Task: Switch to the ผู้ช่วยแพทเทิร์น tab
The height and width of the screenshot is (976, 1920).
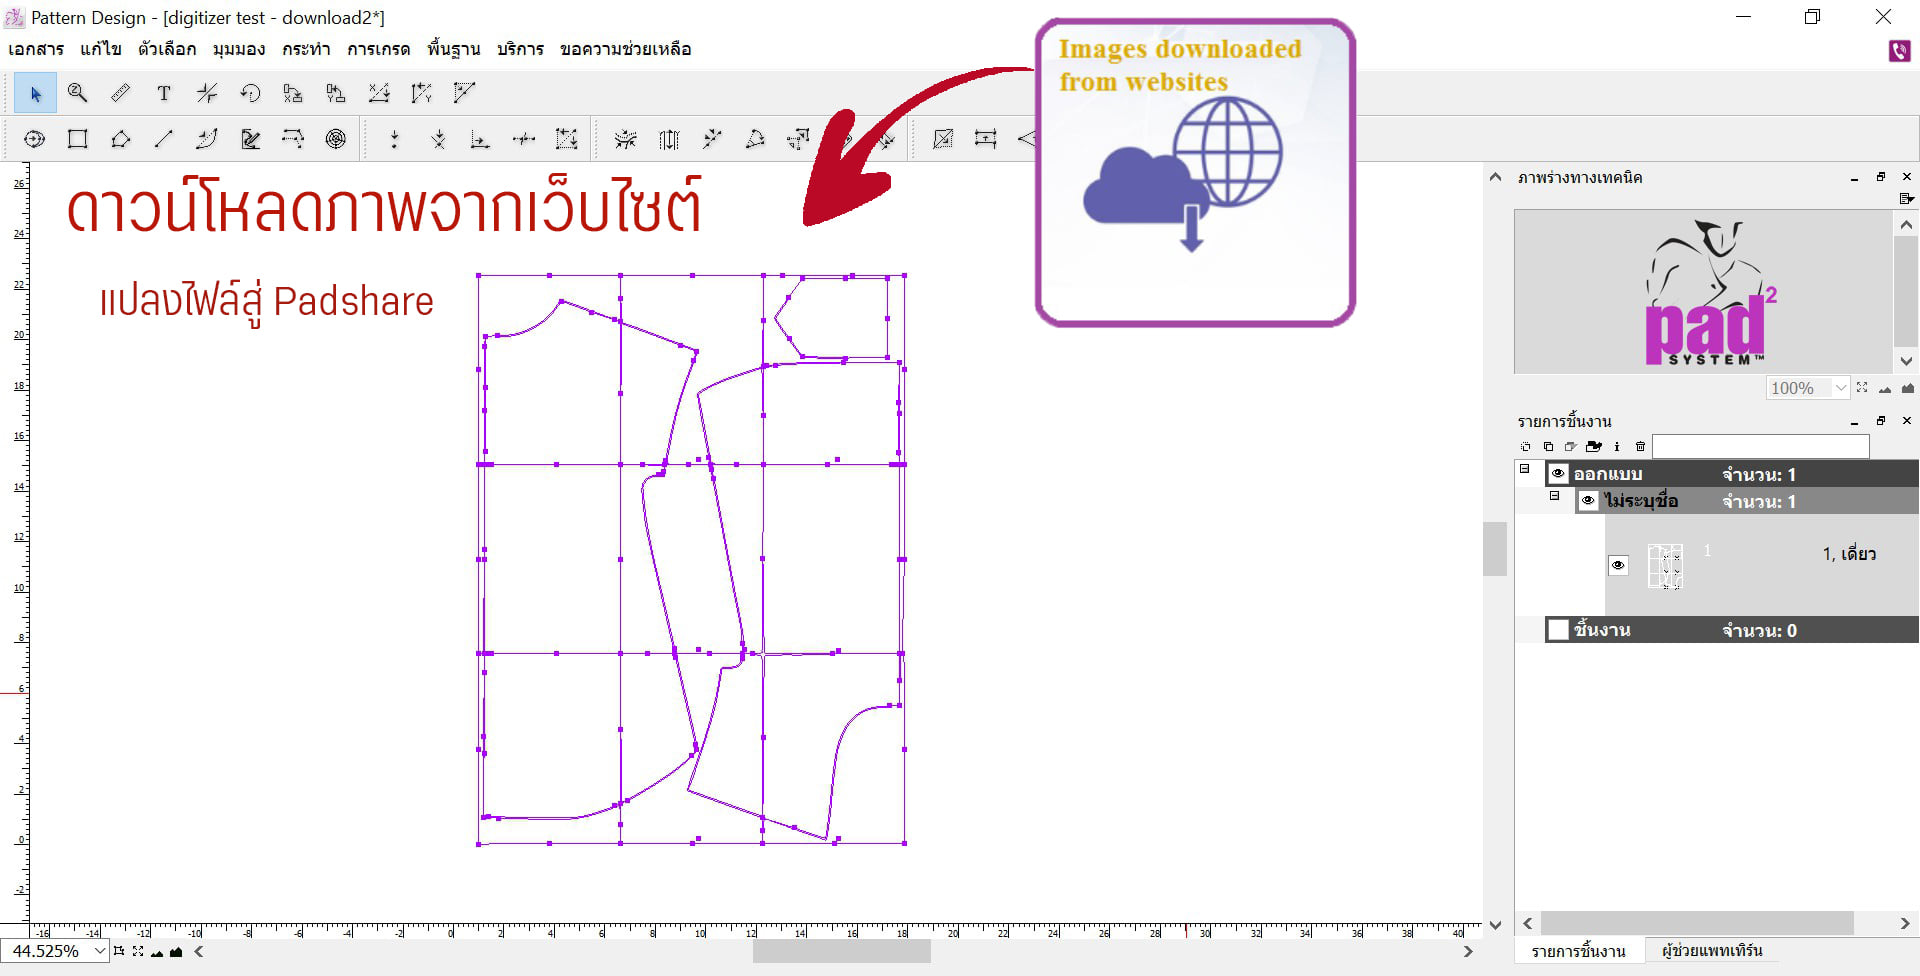Action: coord(1712,951)
